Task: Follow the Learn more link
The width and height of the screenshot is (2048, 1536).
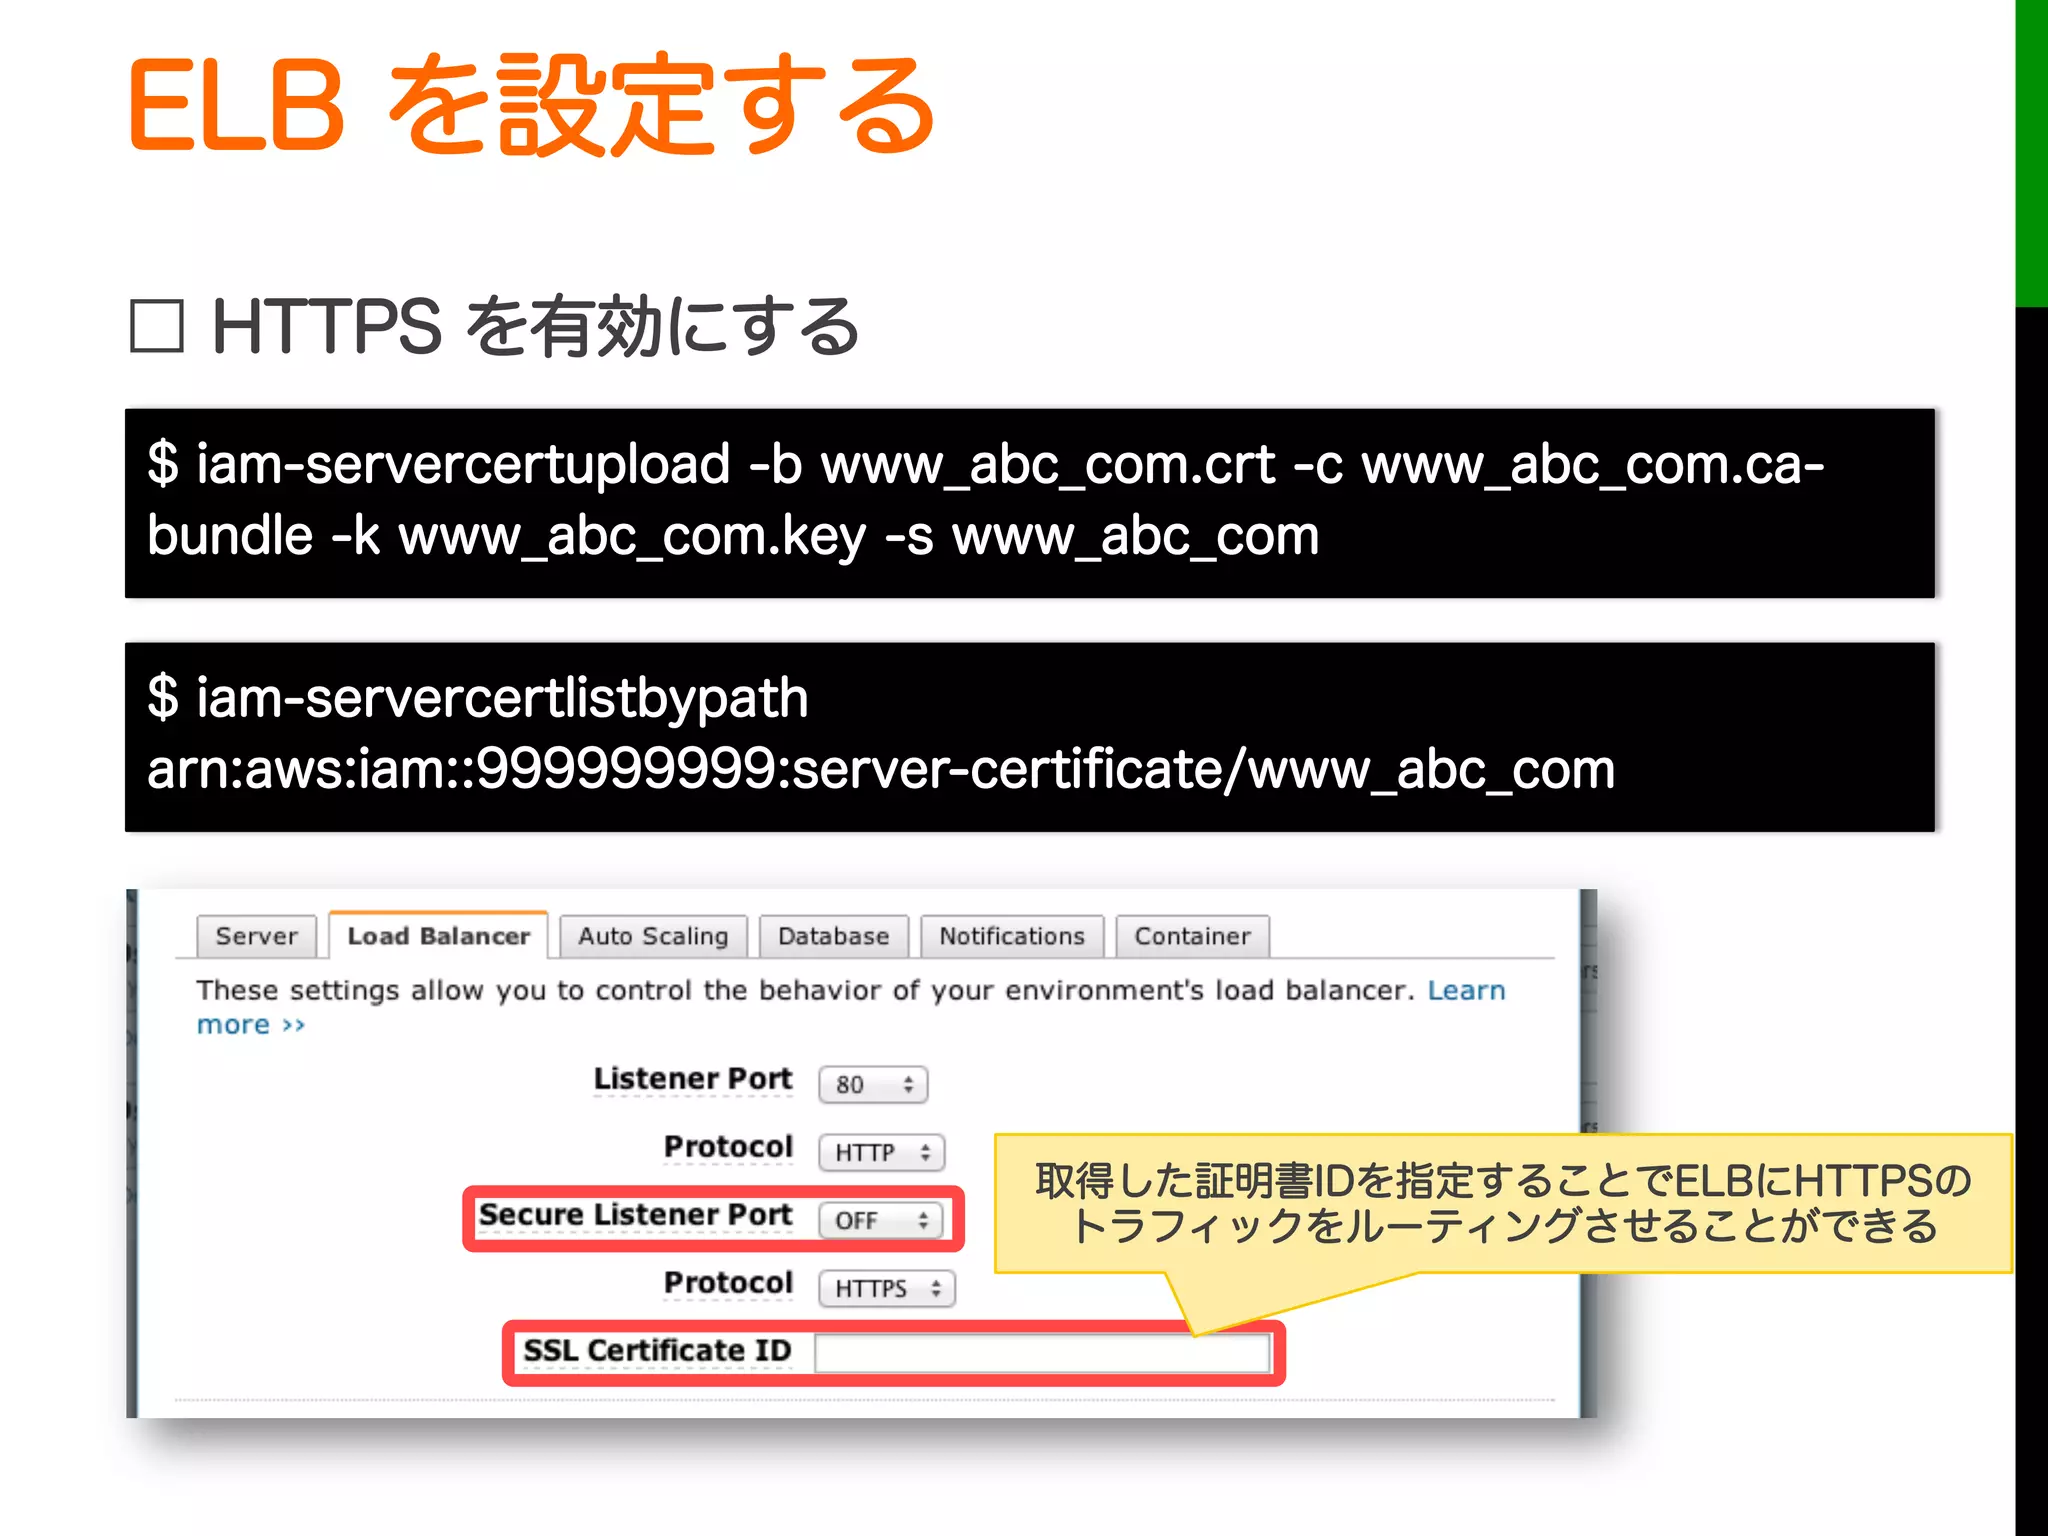Action: coord(1466,990)
